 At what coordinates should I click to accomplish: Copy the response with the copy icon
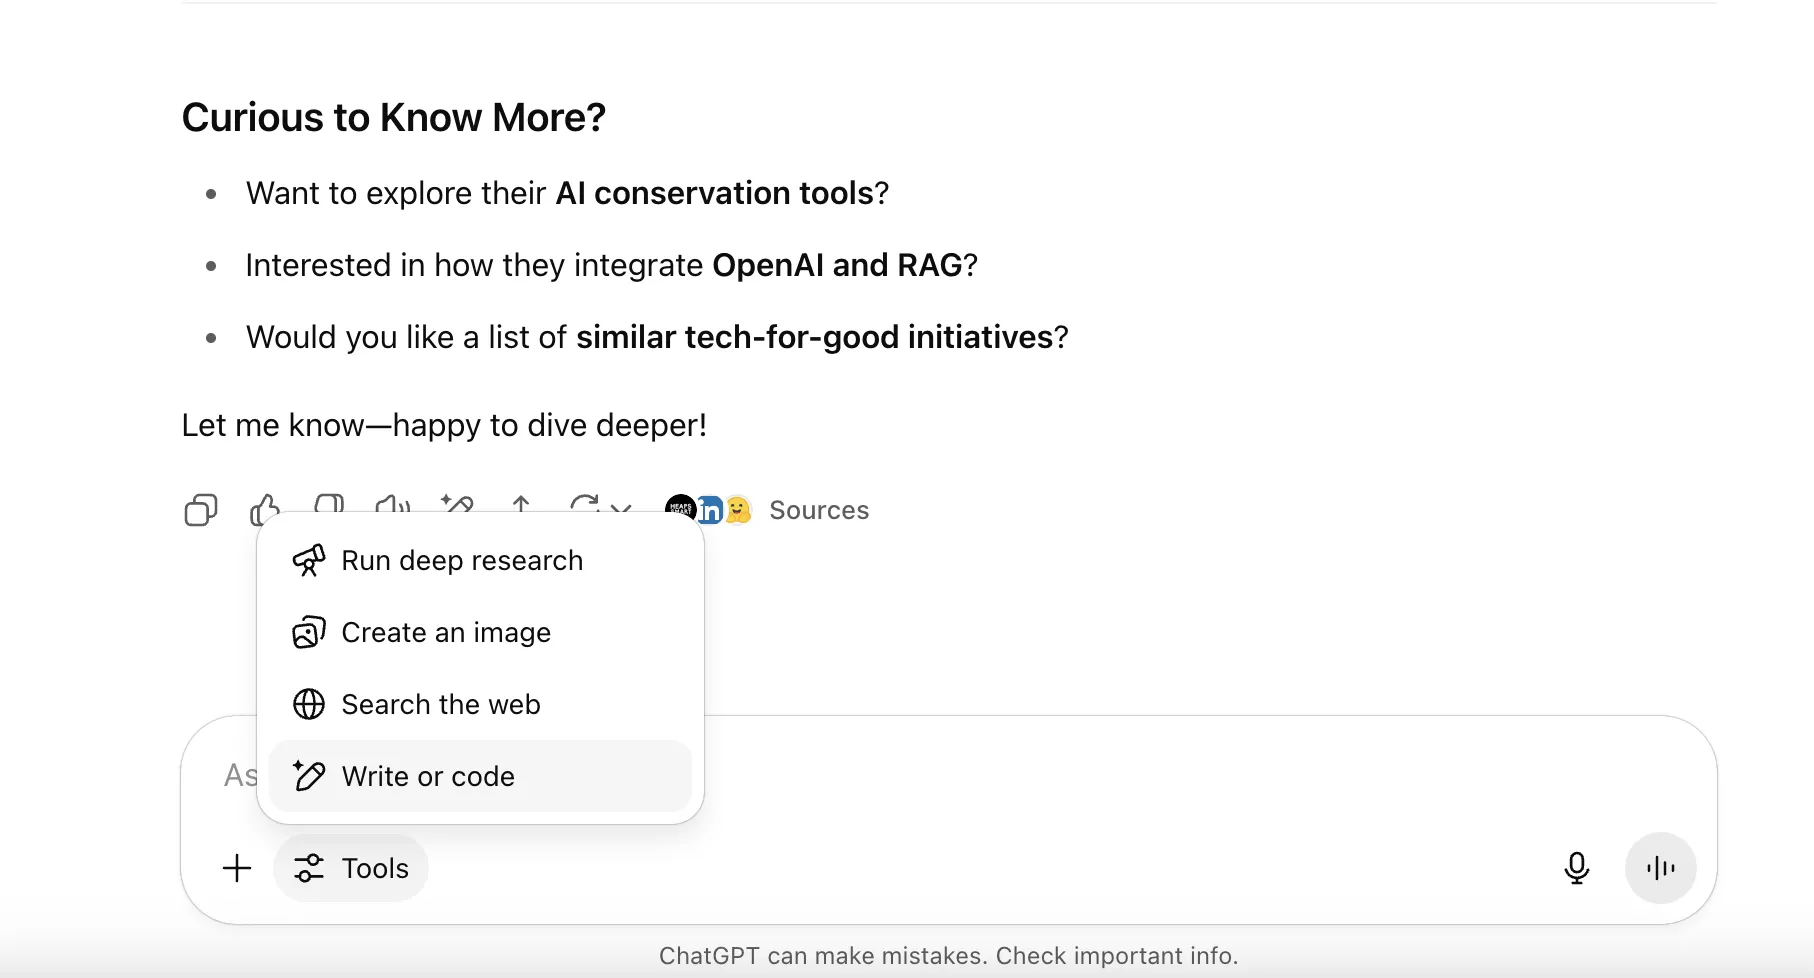pos(201,510)
